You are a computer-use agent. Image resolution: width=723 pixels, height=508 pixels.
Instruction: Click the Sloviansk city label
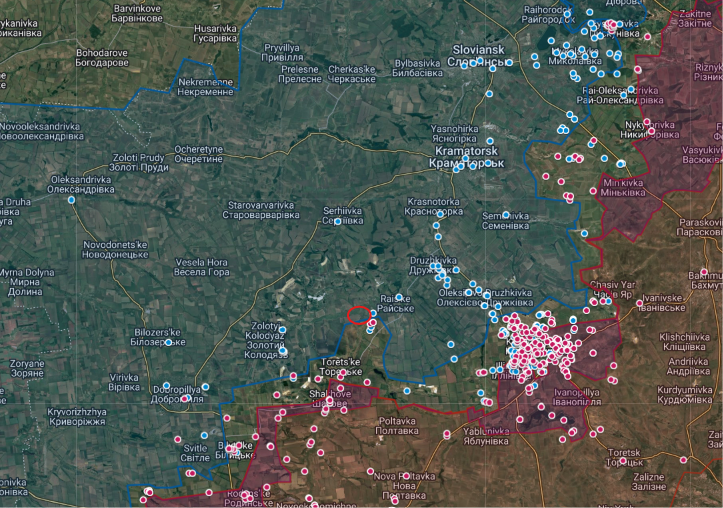[479, 55]
